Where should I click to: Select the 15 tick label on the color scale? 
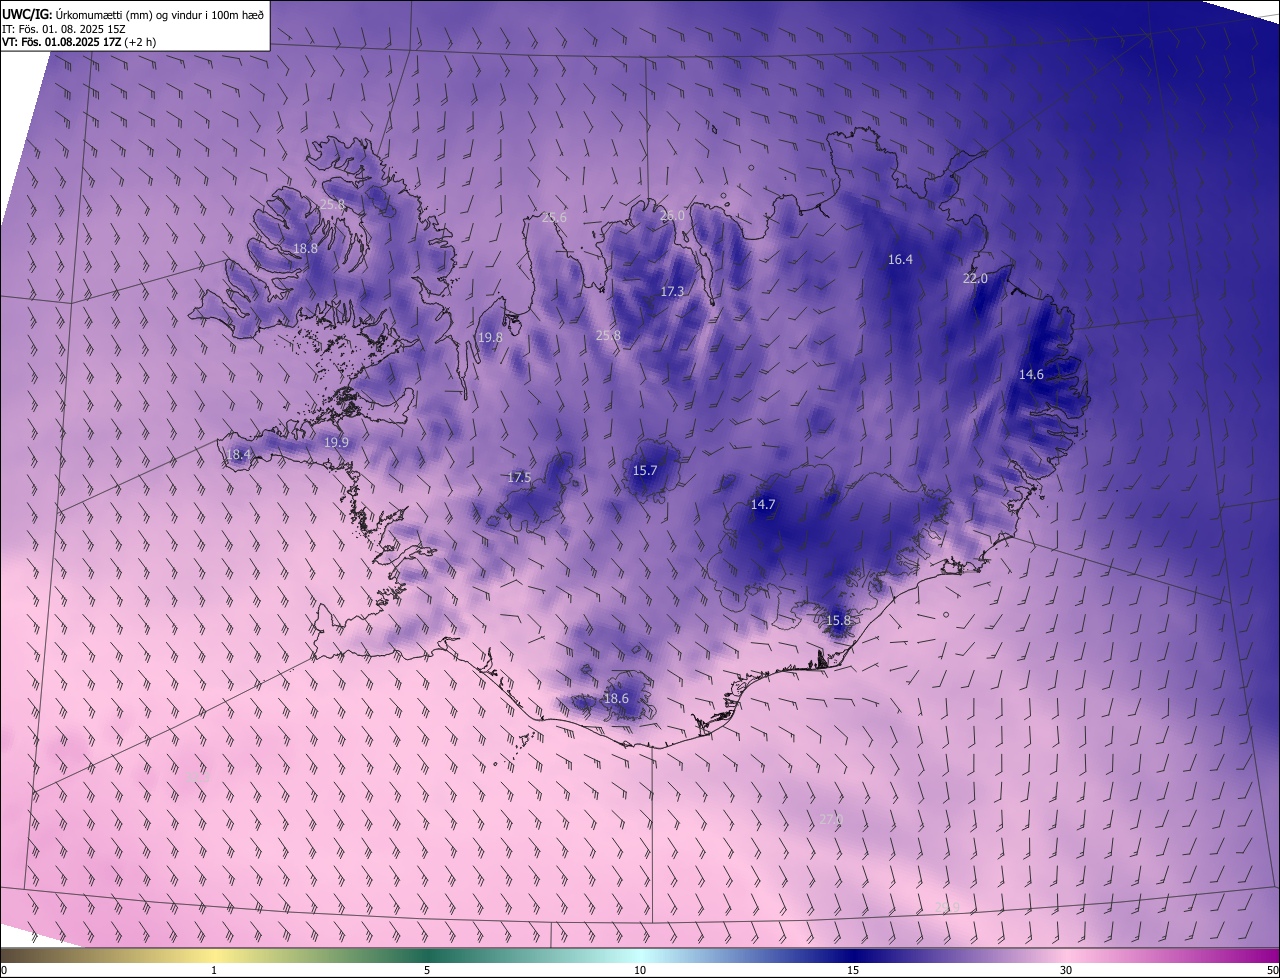coord(853,970)
